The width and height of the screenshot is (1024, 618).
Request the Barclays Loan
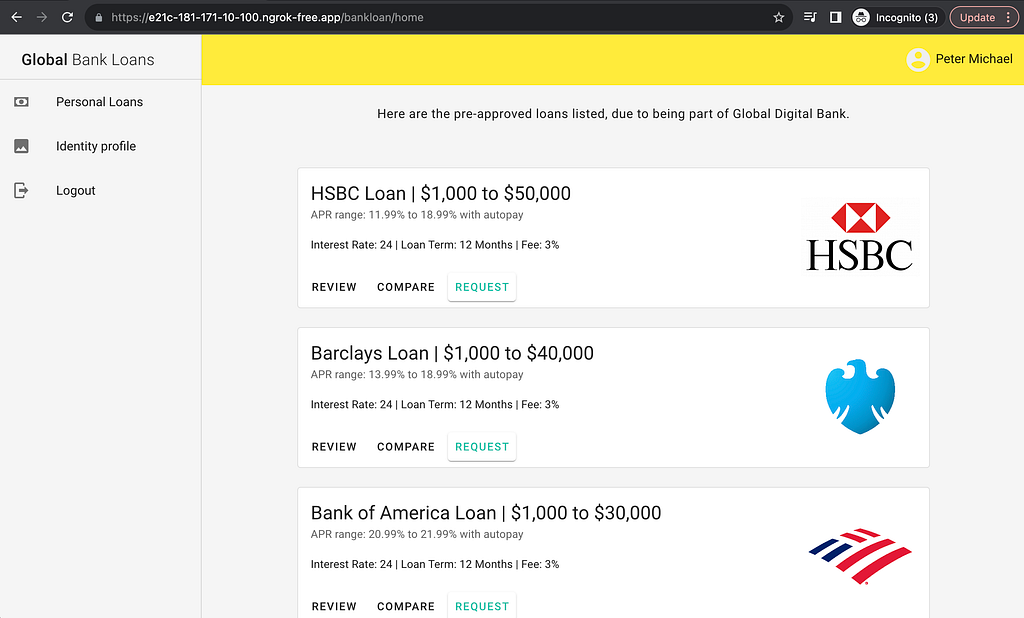482,447
